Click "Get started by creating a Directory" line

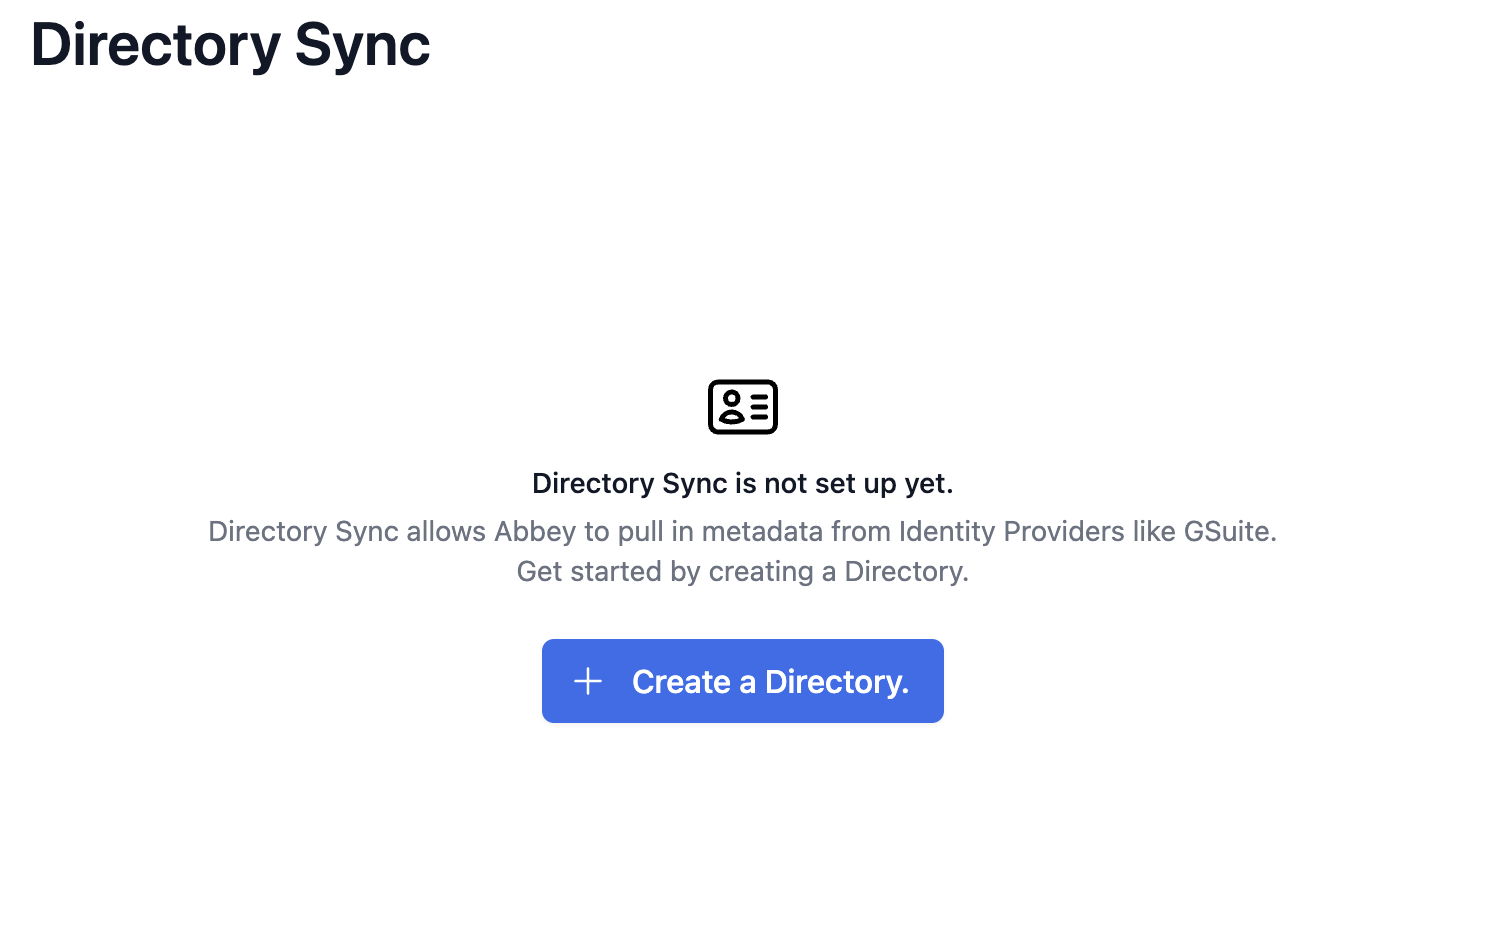pos(742,571)
